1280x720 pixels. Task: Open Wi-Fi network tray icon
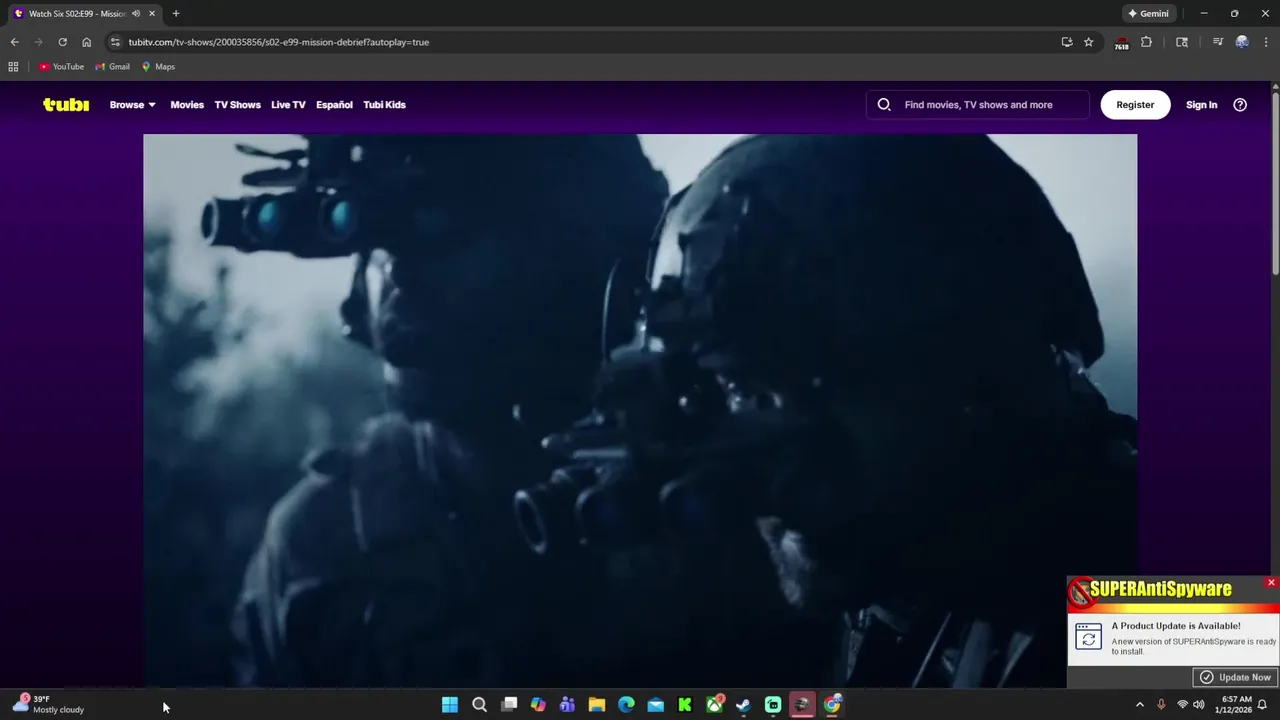[x=1182, y=705]
